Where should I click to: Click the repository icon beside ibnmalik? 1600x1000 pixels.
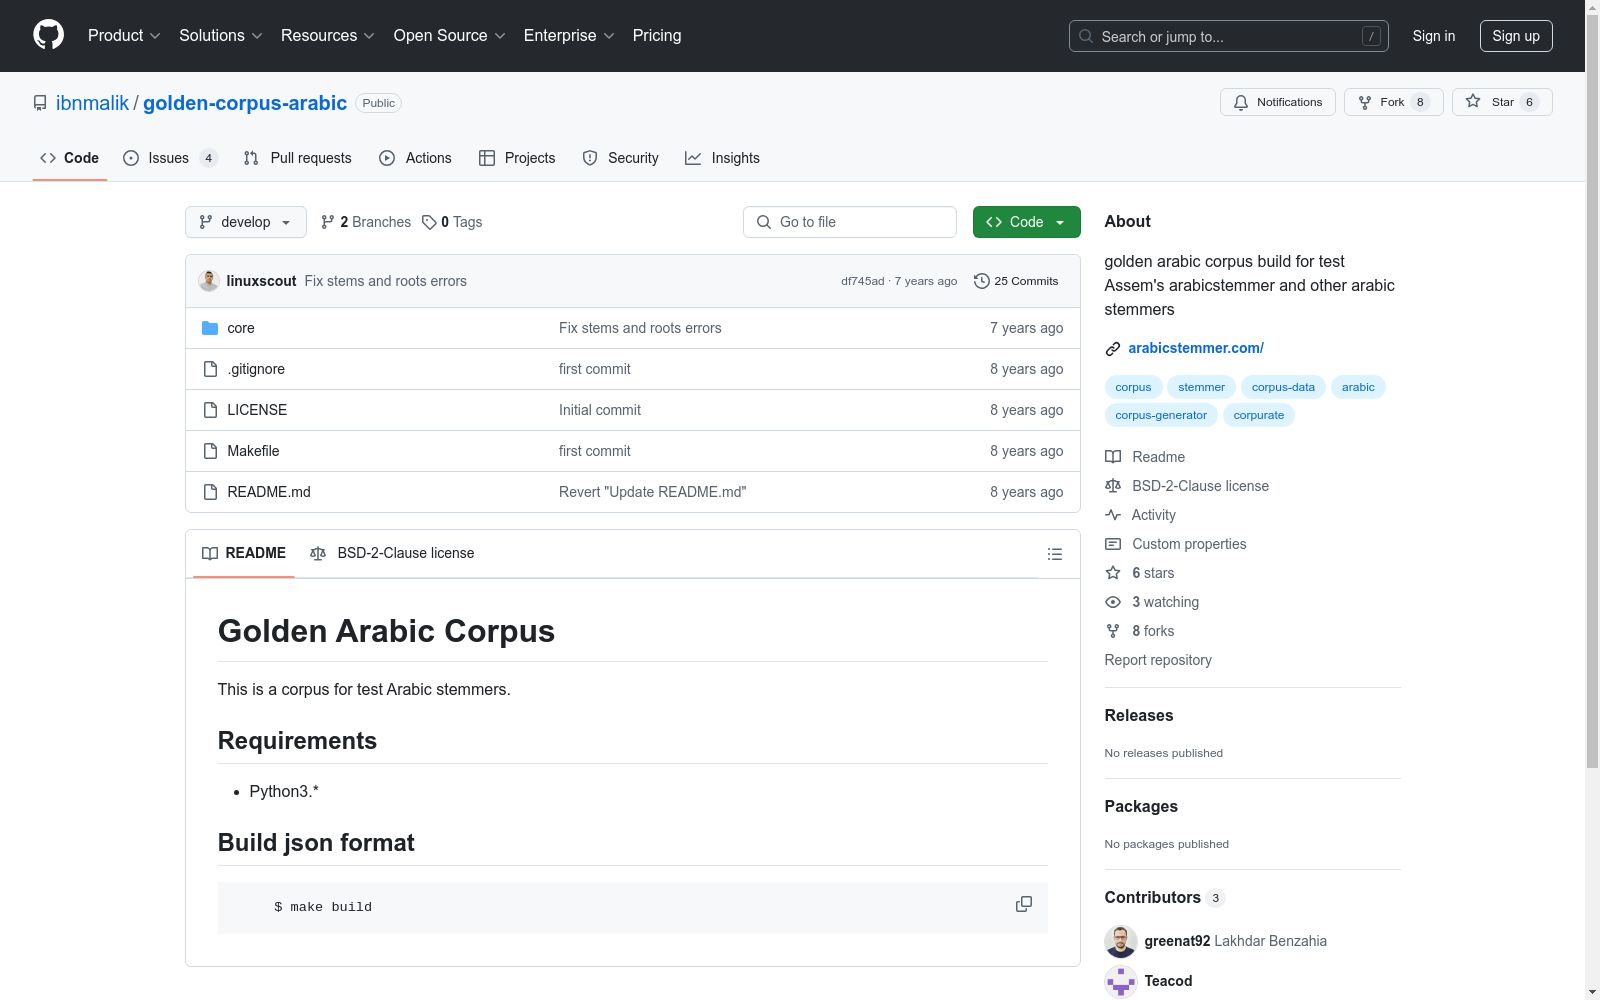[x=40, y=103]
